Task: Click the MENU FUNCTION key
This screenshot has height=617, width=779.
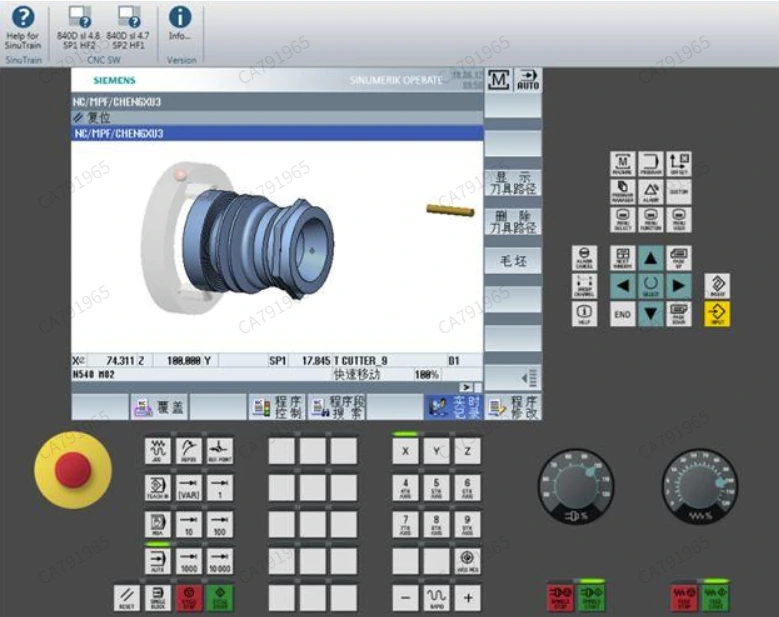Action: [650, 220]
